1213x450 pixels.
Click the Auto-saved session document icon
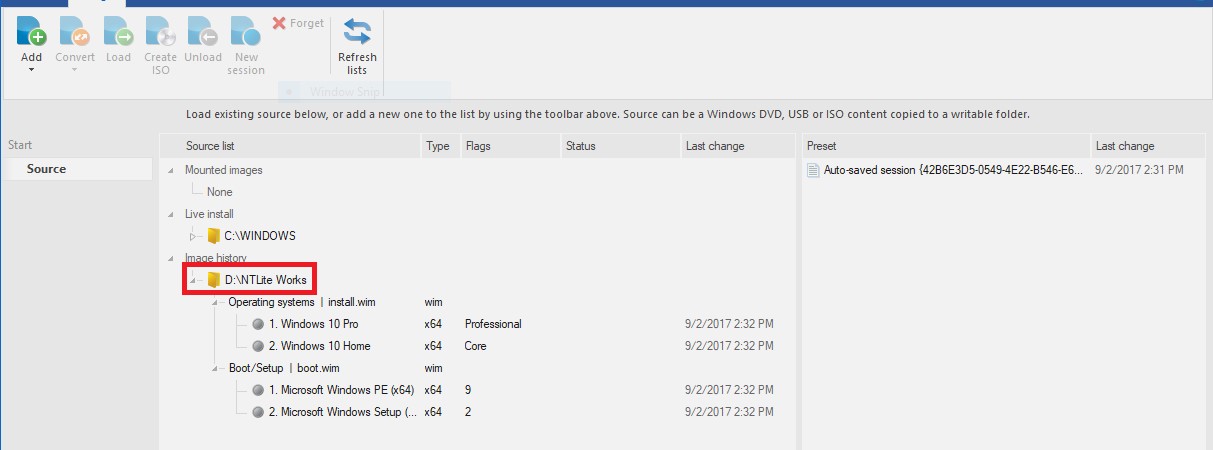(x=813, y=170)
